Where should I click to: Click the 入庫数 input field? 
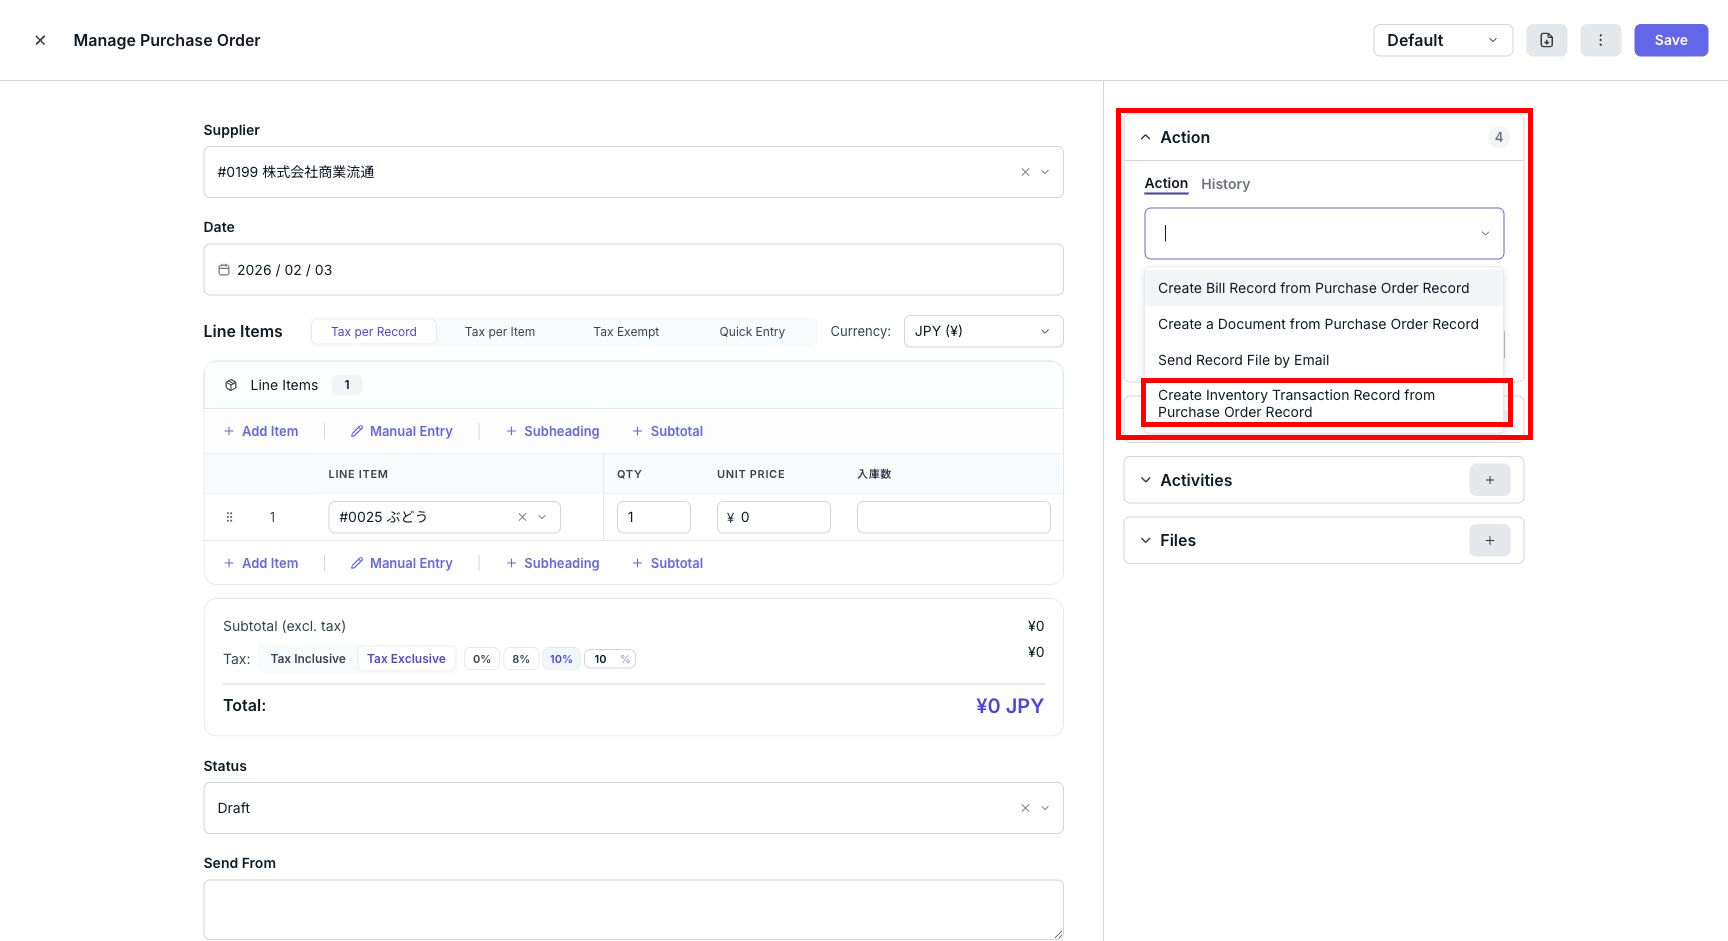point(953,517)
